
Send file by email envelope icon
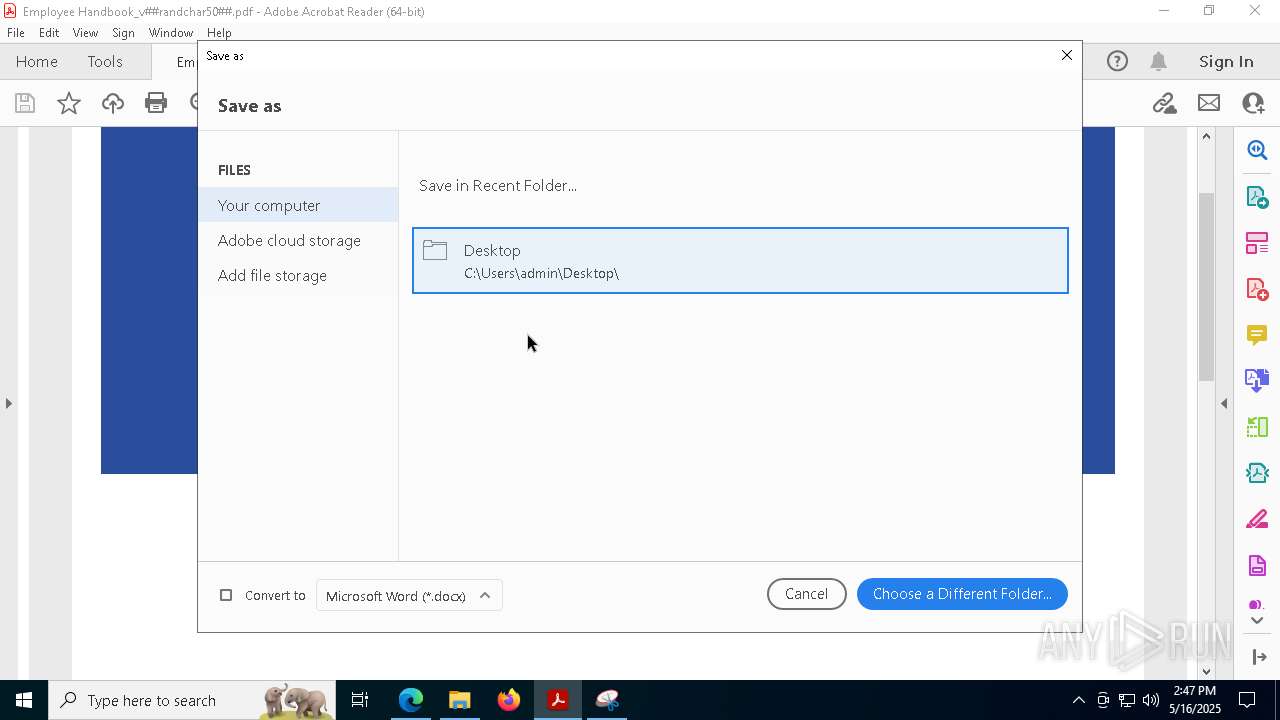[1209, 103]
